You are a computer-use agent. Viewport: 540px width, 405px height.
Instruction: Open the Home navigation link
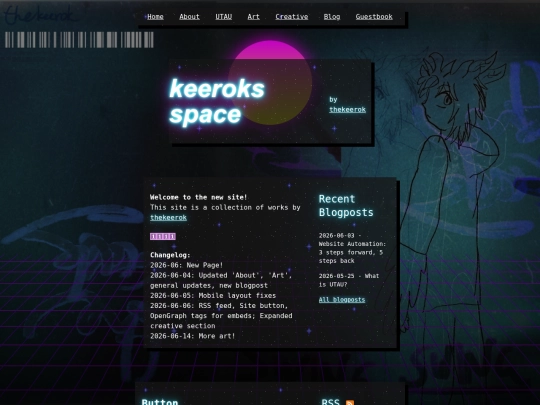pyautogui.click(x=155, y=17)
